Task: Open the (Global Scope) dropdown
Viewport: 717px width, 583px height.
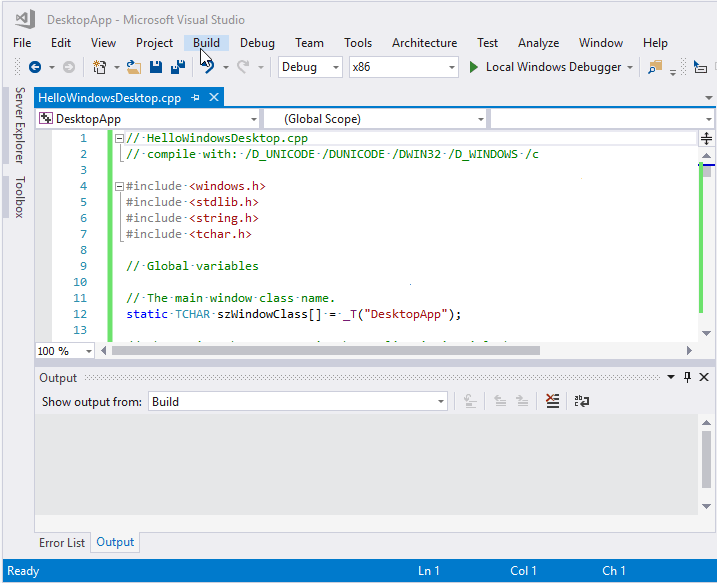Action: click(x=480, y=119)
